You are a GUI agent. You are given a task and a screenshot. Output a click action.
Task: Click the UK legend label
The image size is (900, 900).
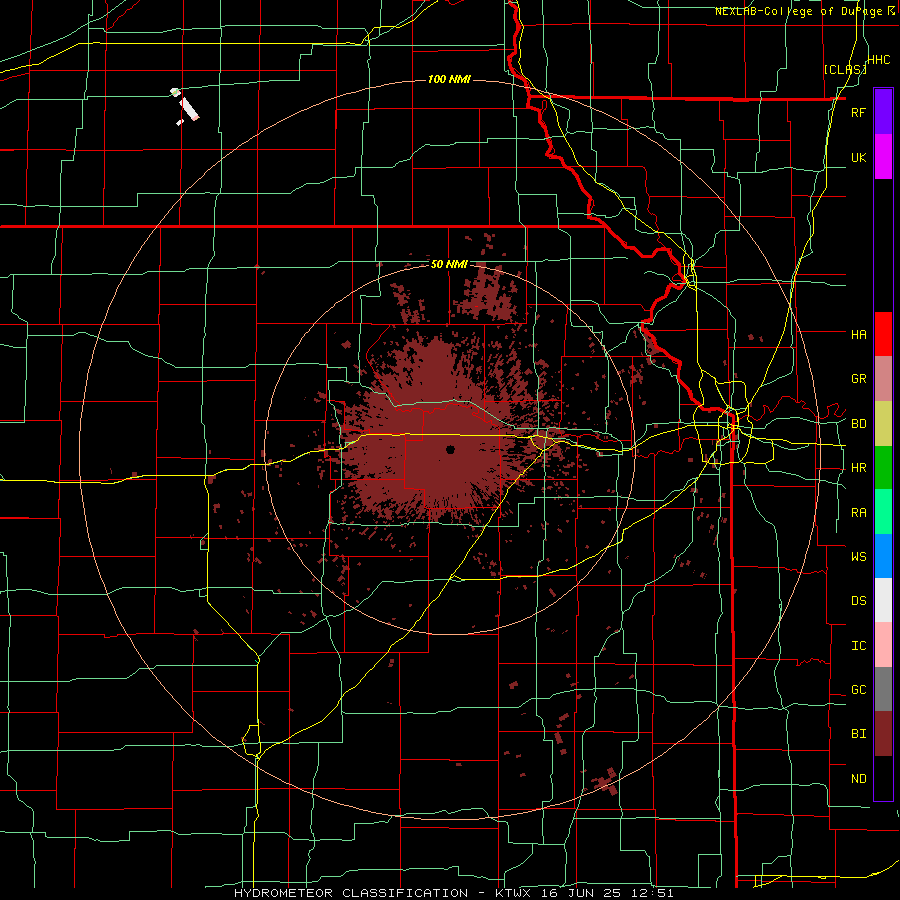pos(858,158)
